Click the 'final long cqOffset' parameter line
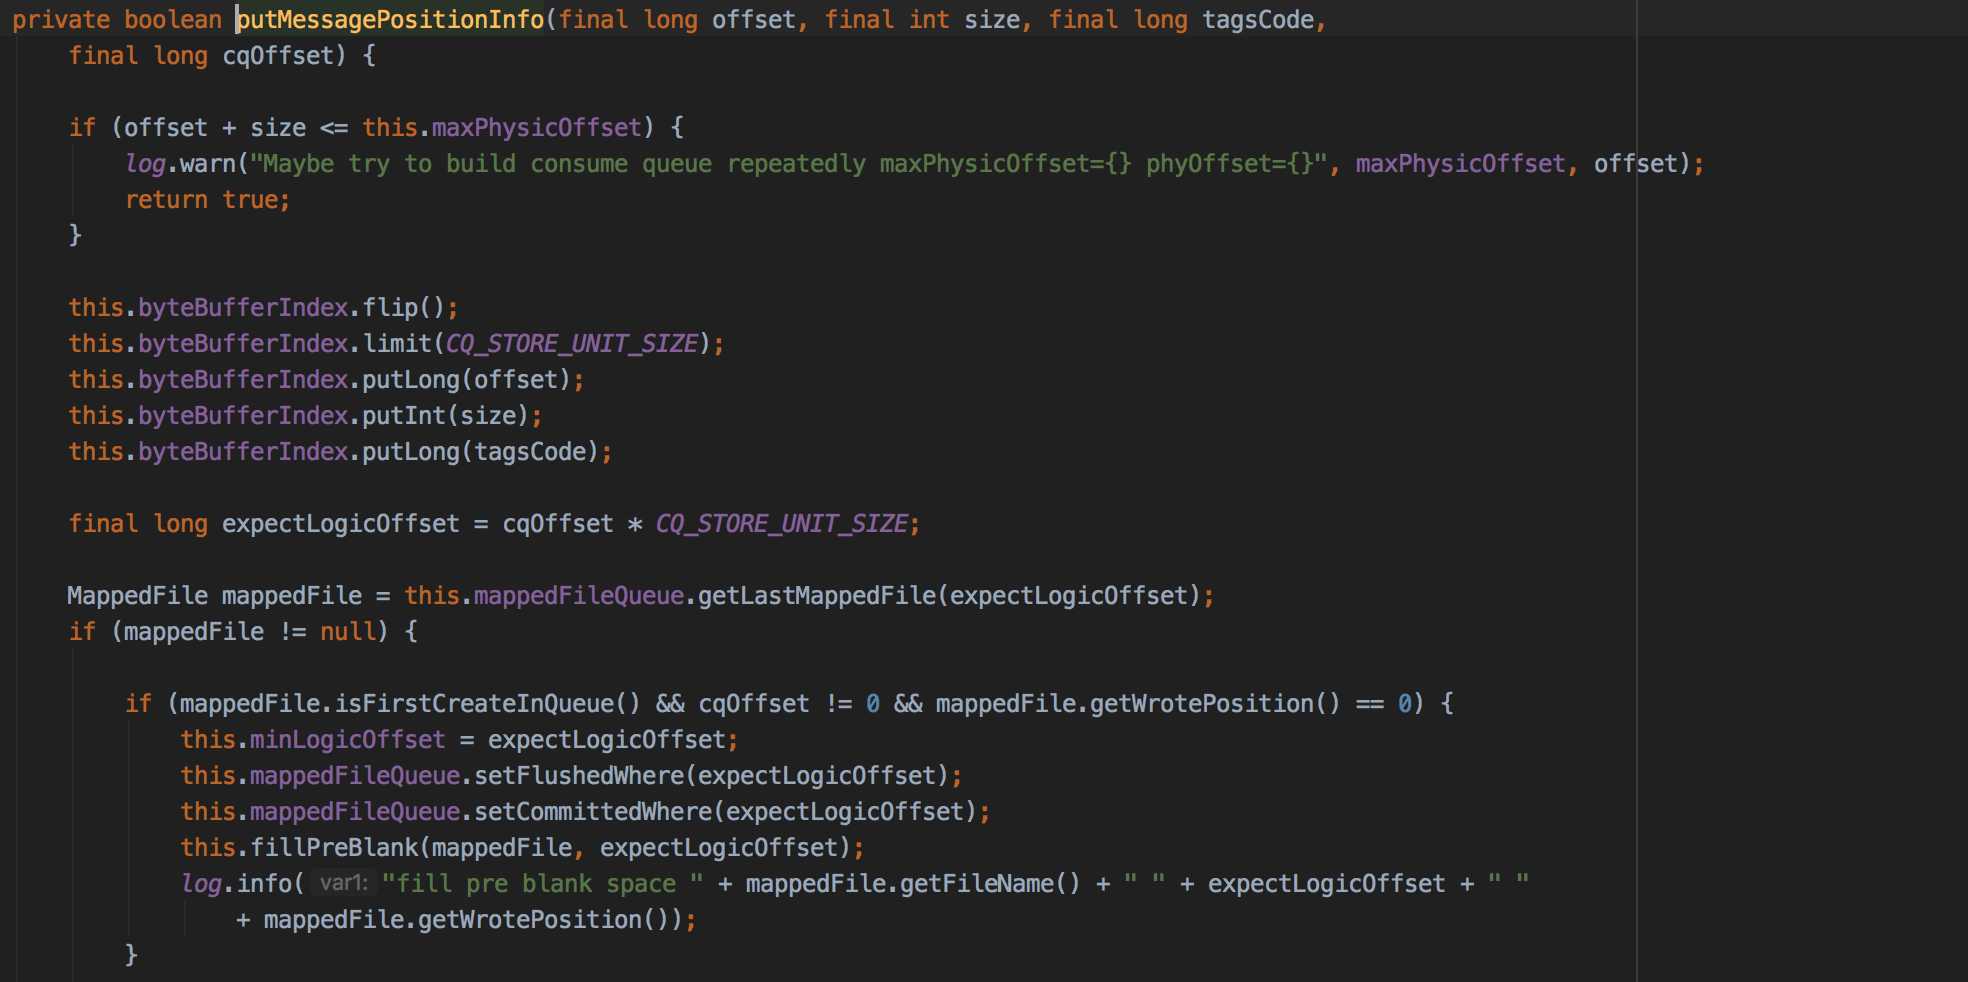This screenshot has height=982, width=1968. click(207, 55)
